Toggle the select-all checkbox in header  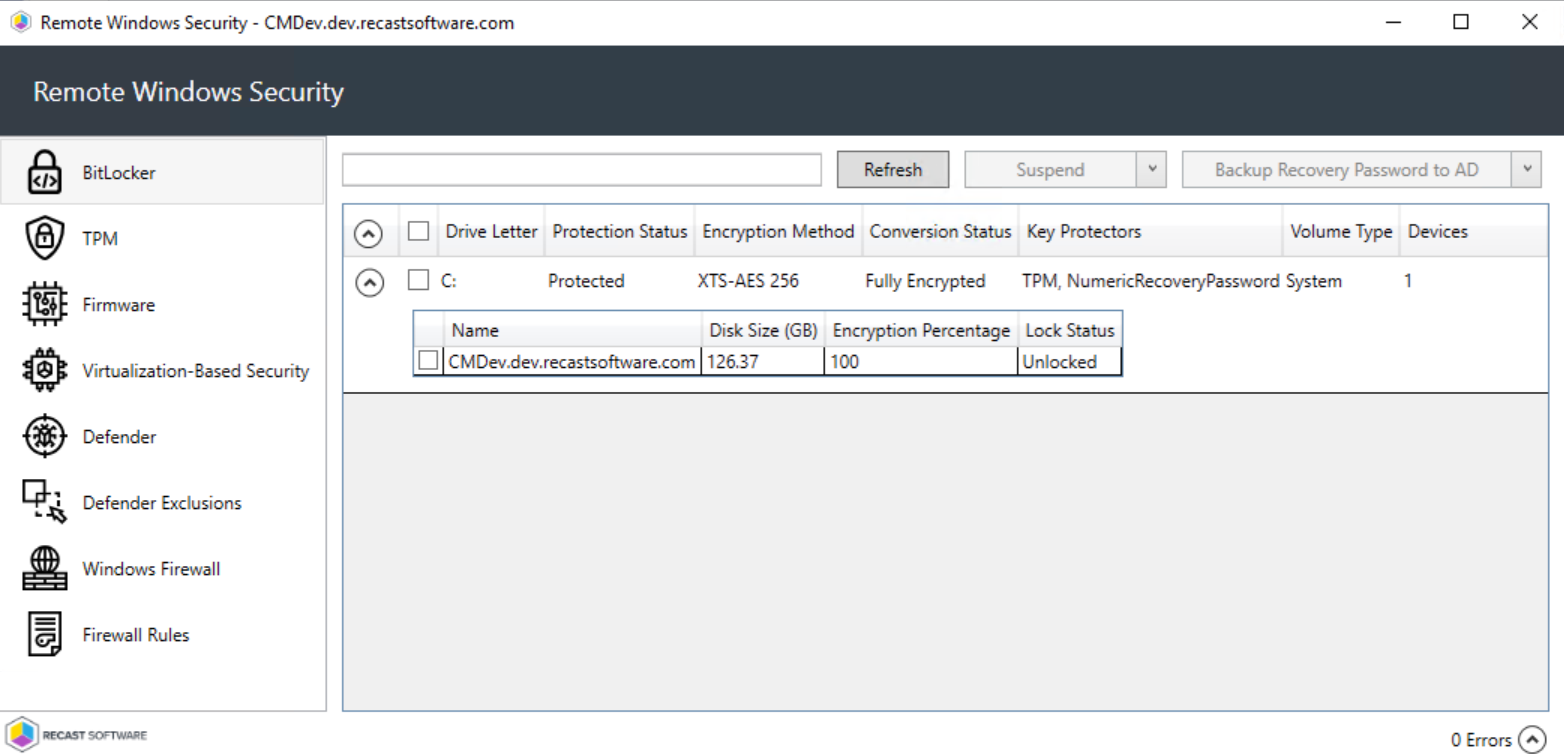click(419, 231)
